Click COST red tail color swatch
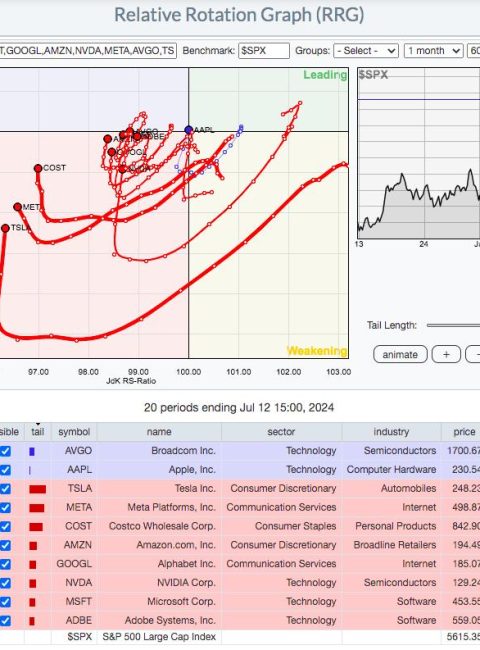Image resolution: width=480 pixels, height=650 pixels. (x=36, y=527)
